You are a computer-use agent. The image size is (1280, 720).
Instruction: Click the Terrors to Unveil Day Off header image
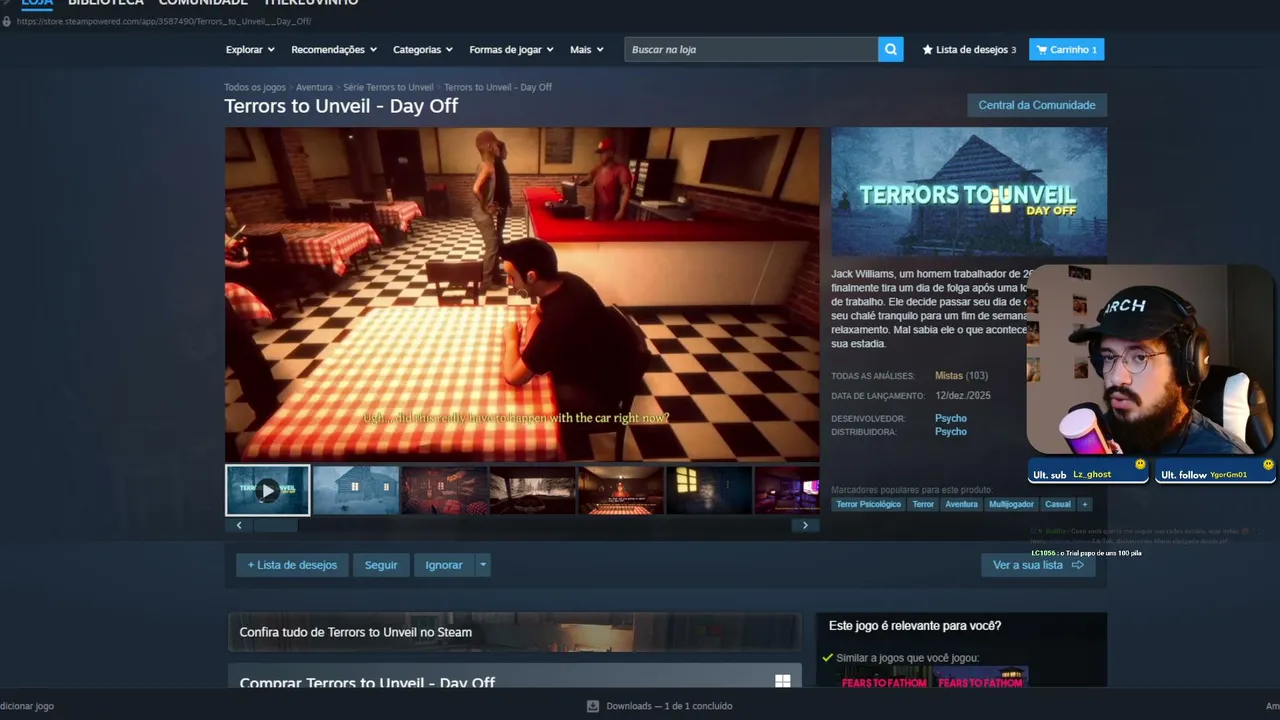click(969, 192)
